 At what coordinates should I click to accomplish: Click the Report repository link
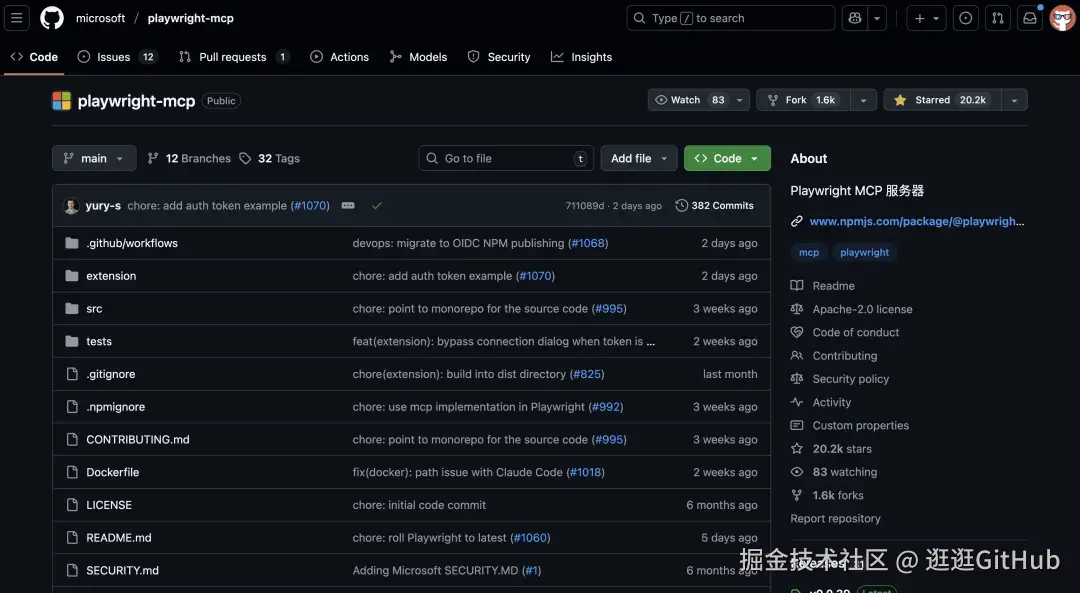pos(835,519)
